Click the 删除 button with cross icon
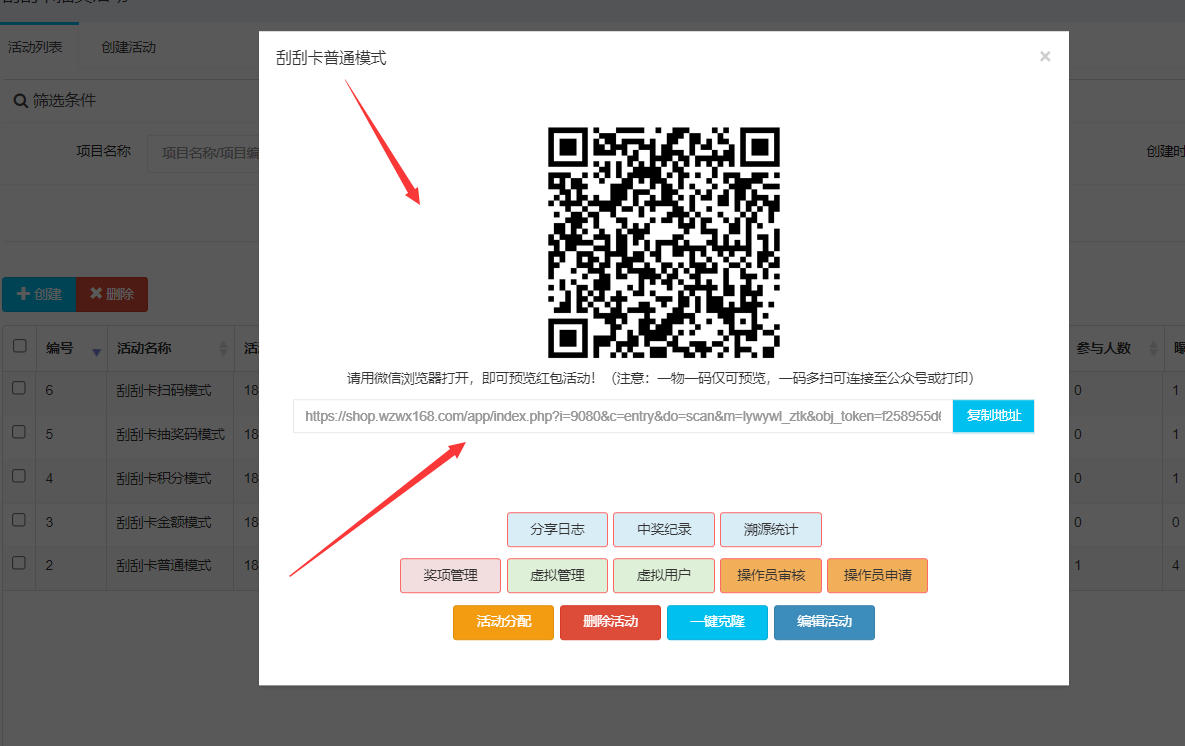This screenshot has width=1185, height=746. pos(112,294)
